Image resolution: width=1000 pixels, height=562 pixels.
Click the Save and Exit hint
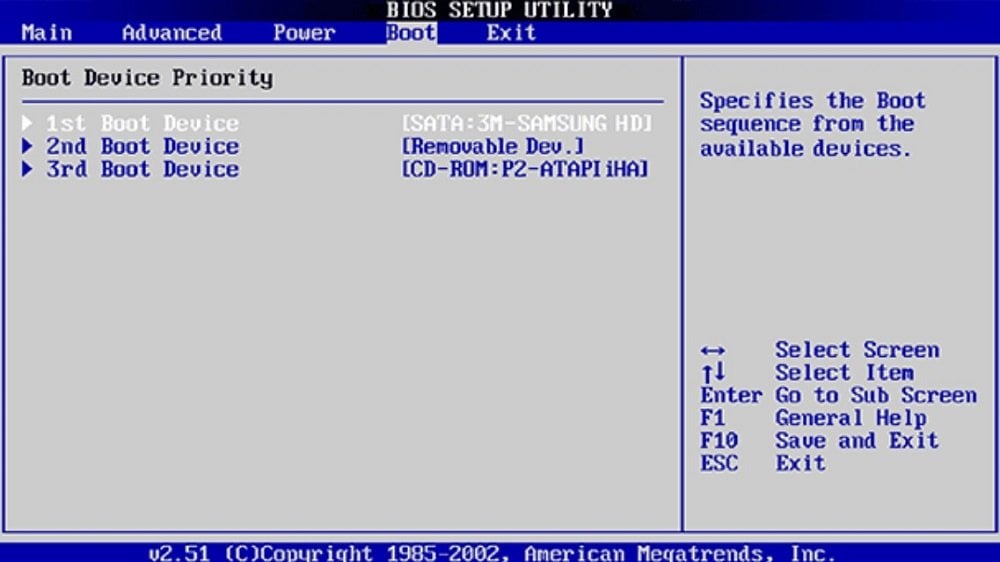click(x=857, y=440)
